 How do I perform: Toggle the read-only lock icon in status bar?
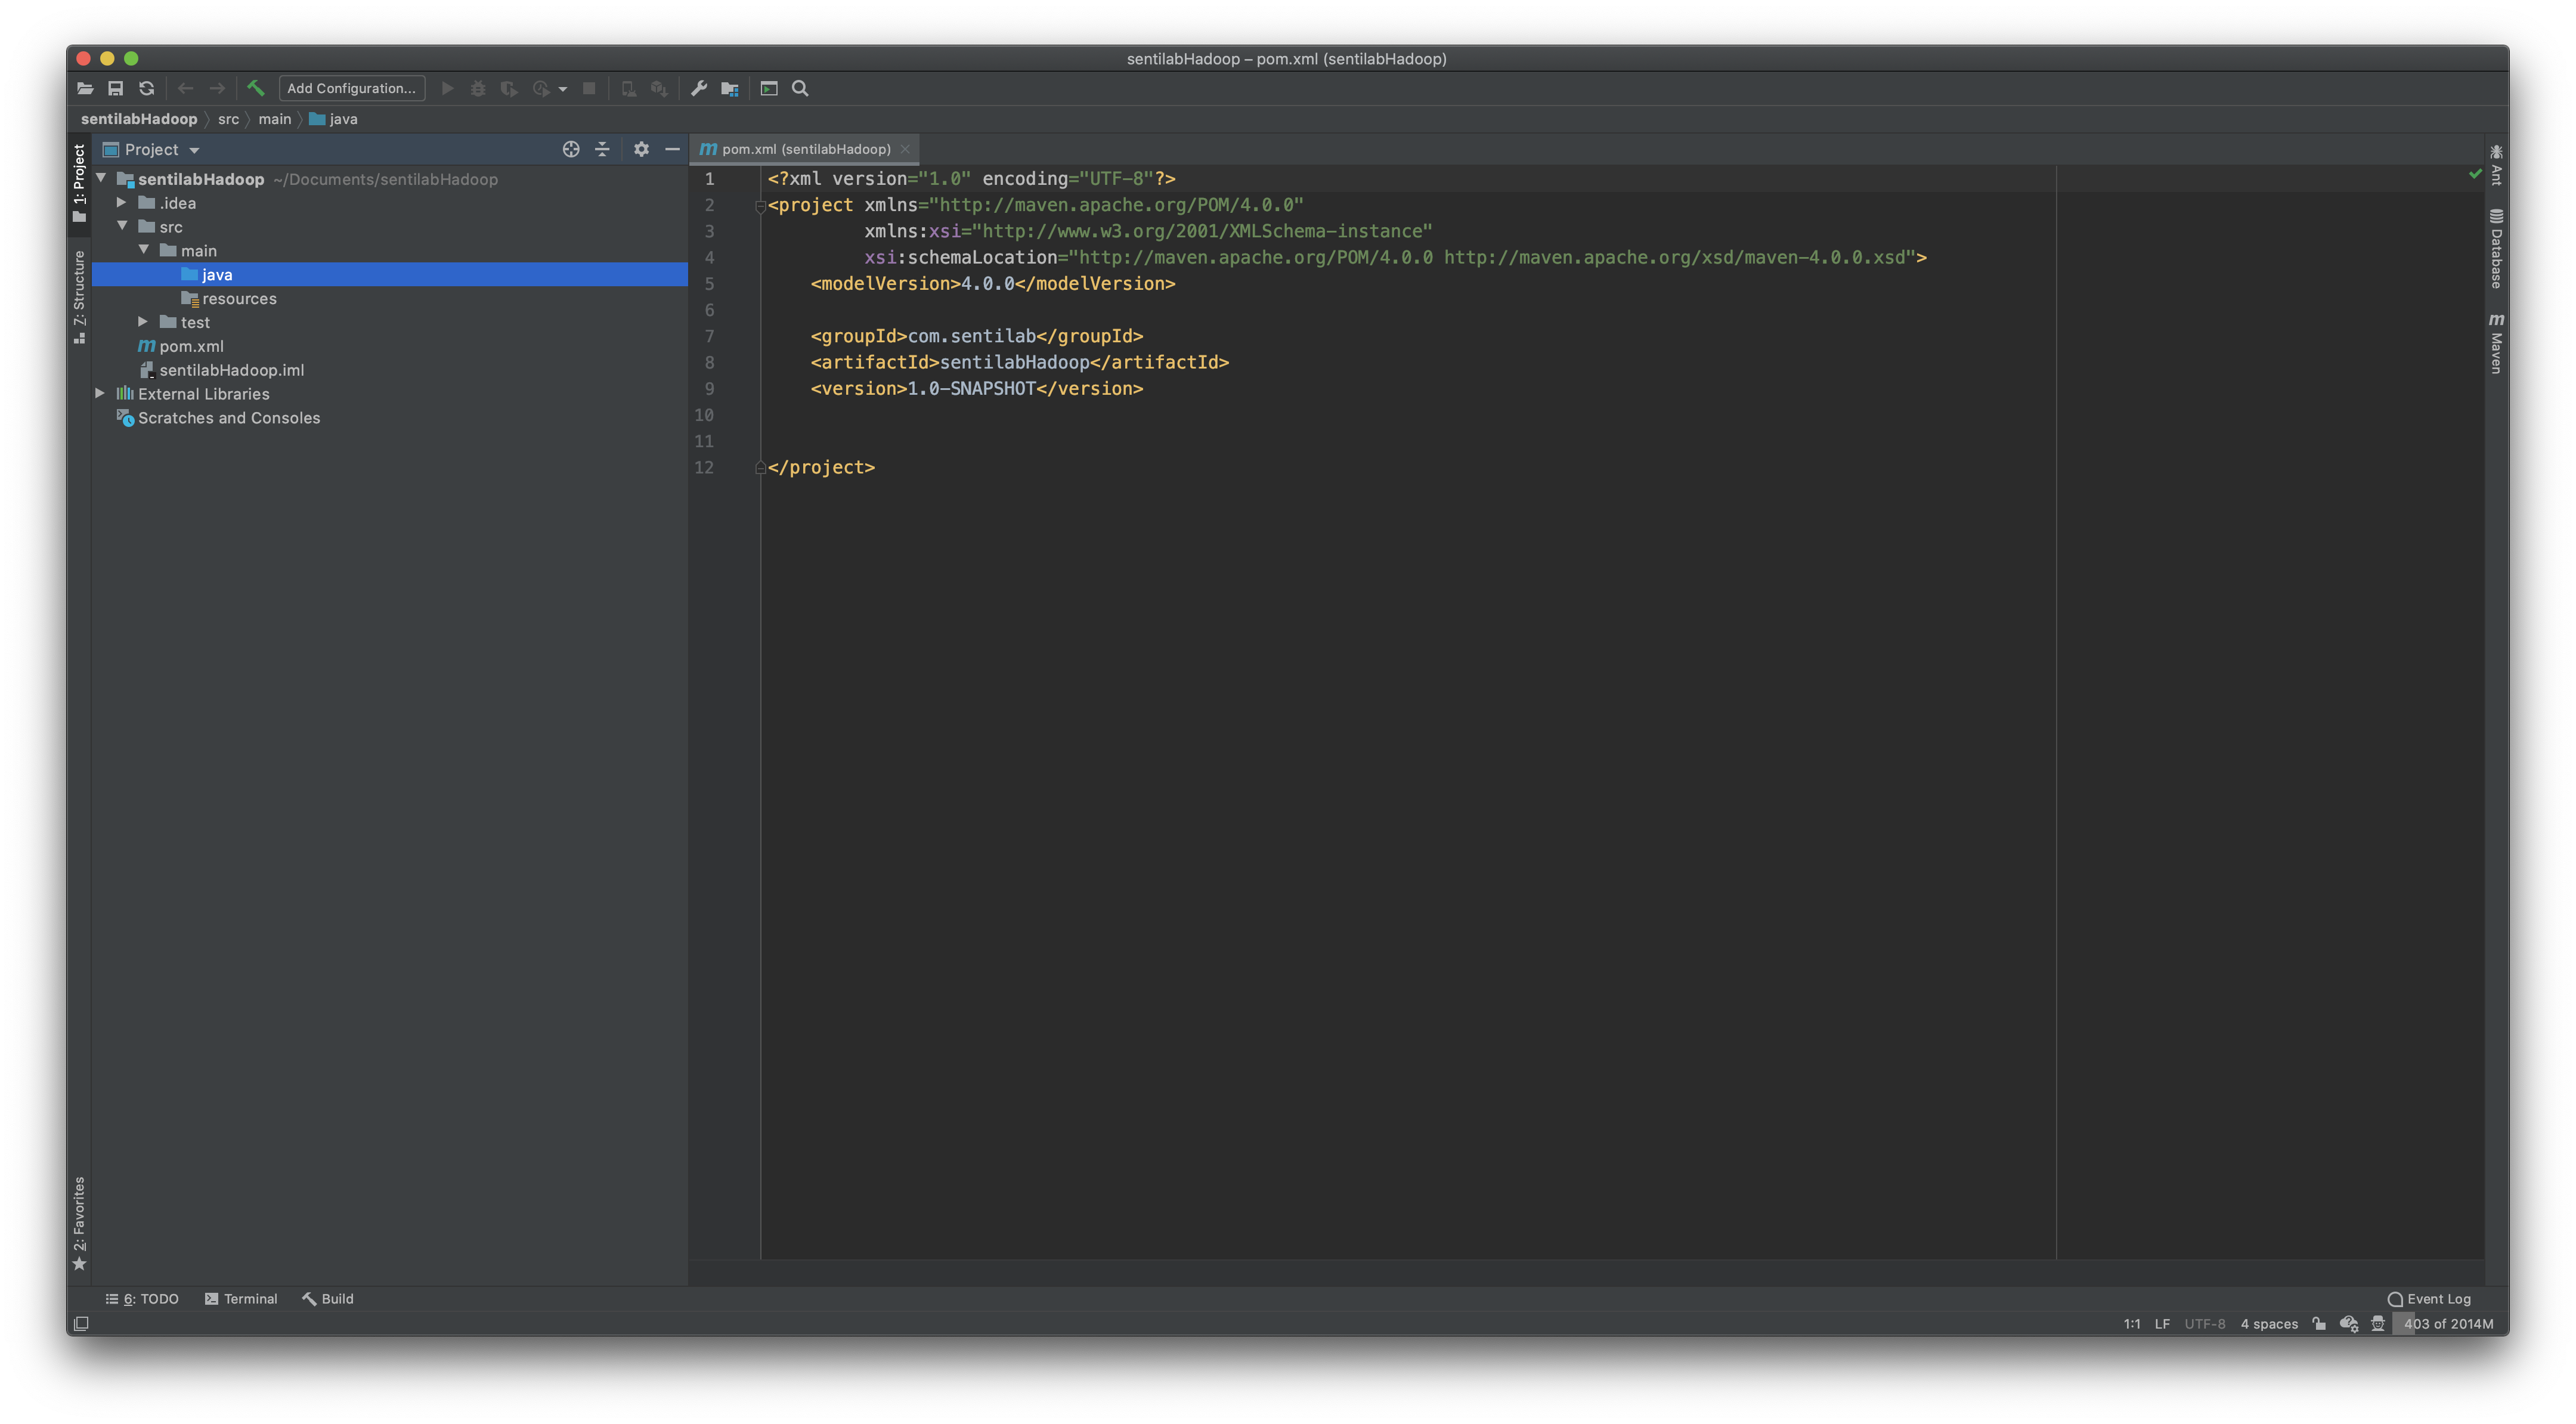tap(2319, 1323)
